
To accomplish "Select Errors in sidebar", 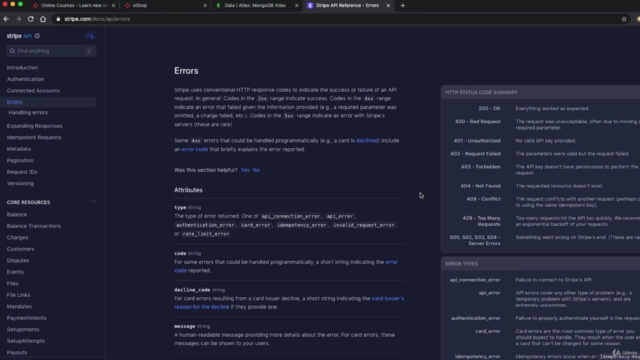I will point(14,102).
